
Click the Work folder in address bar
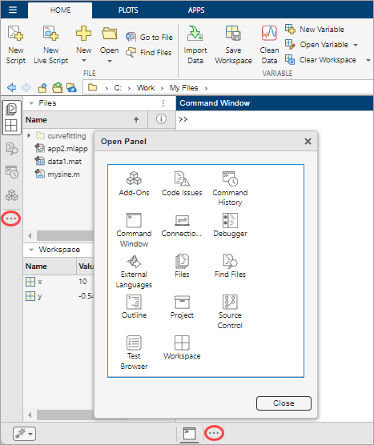coord(146,88)
